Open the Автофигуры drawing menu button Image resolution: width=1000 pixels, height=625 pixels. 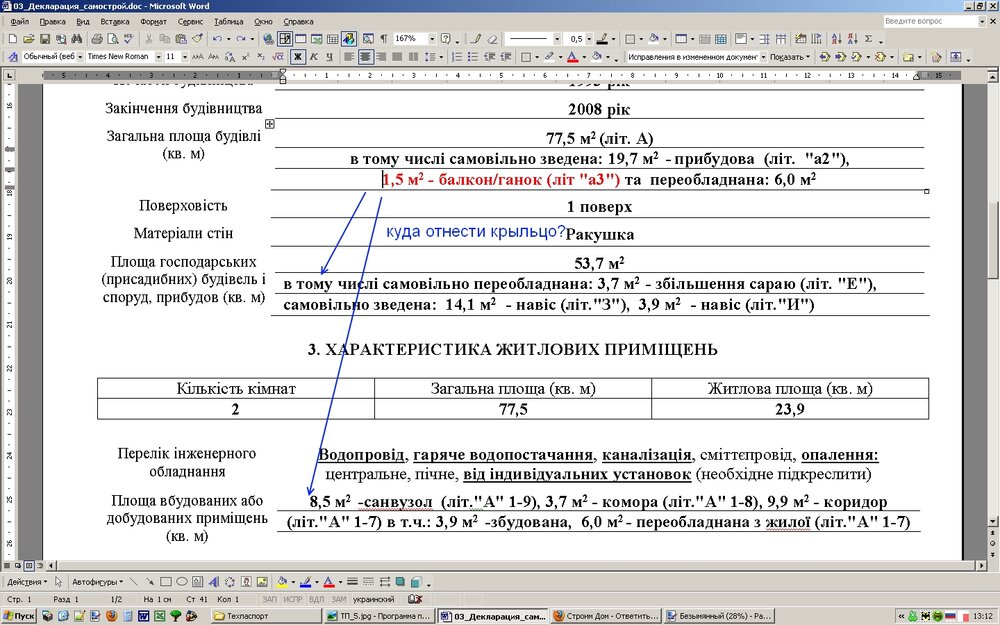[97, 582]
